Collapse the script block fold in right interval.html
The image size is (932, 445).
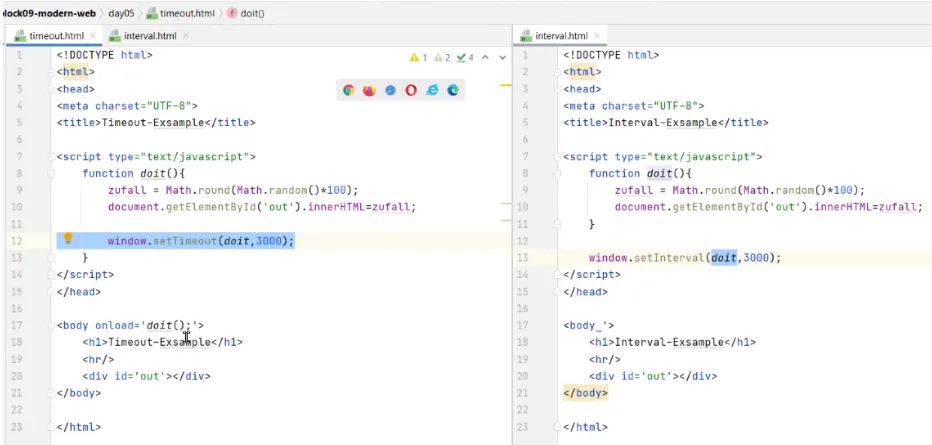pos(558,157)
